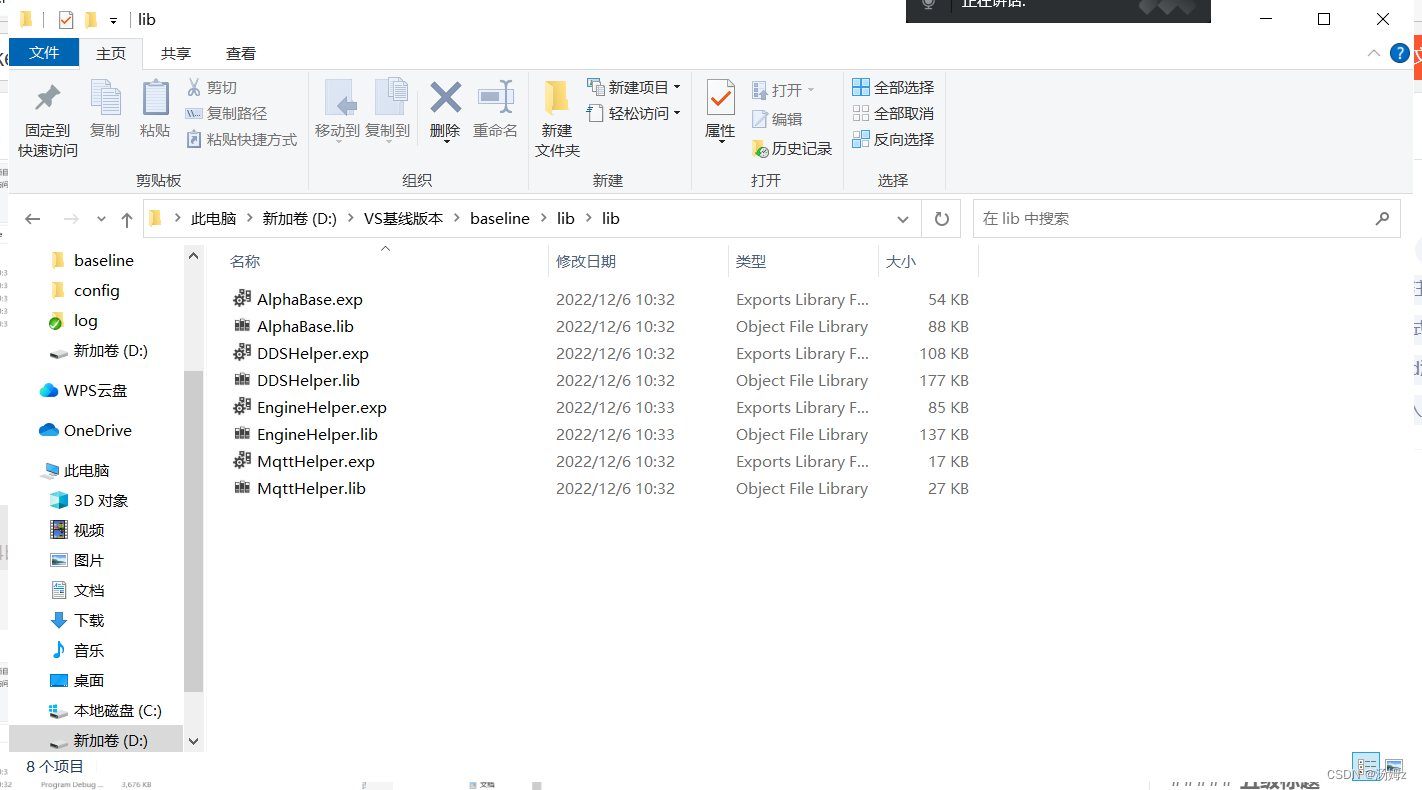Screen dimensions: 1422x790
Task: Open Downloads (下载) in navigation pane
Action: (89, 620)
